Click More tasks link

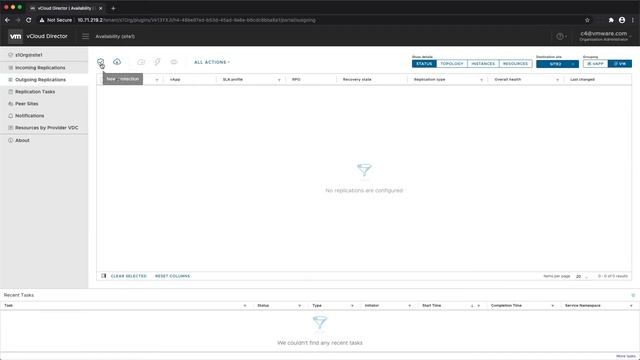[x=626, y=356]
